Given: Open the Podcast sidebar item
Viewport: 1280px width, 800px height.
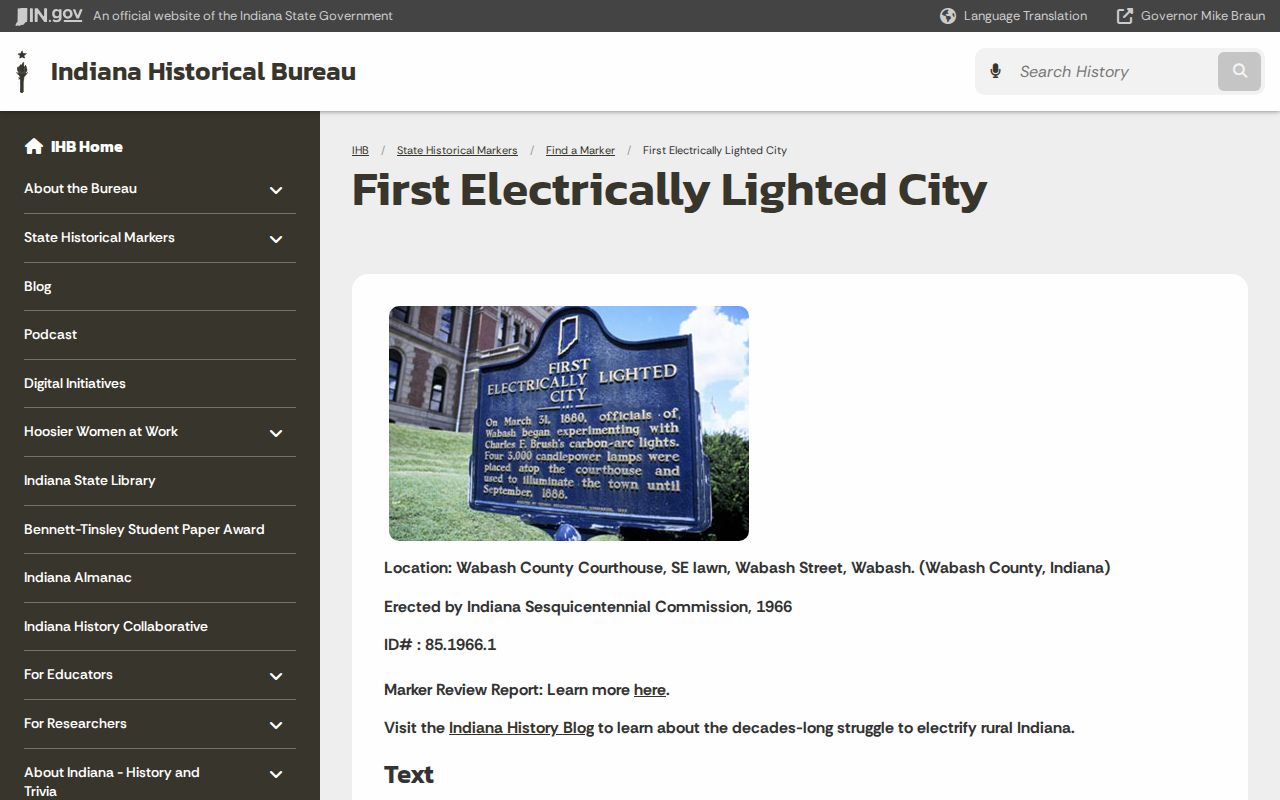Looking at the screenshot, I should tap(160, 335).
